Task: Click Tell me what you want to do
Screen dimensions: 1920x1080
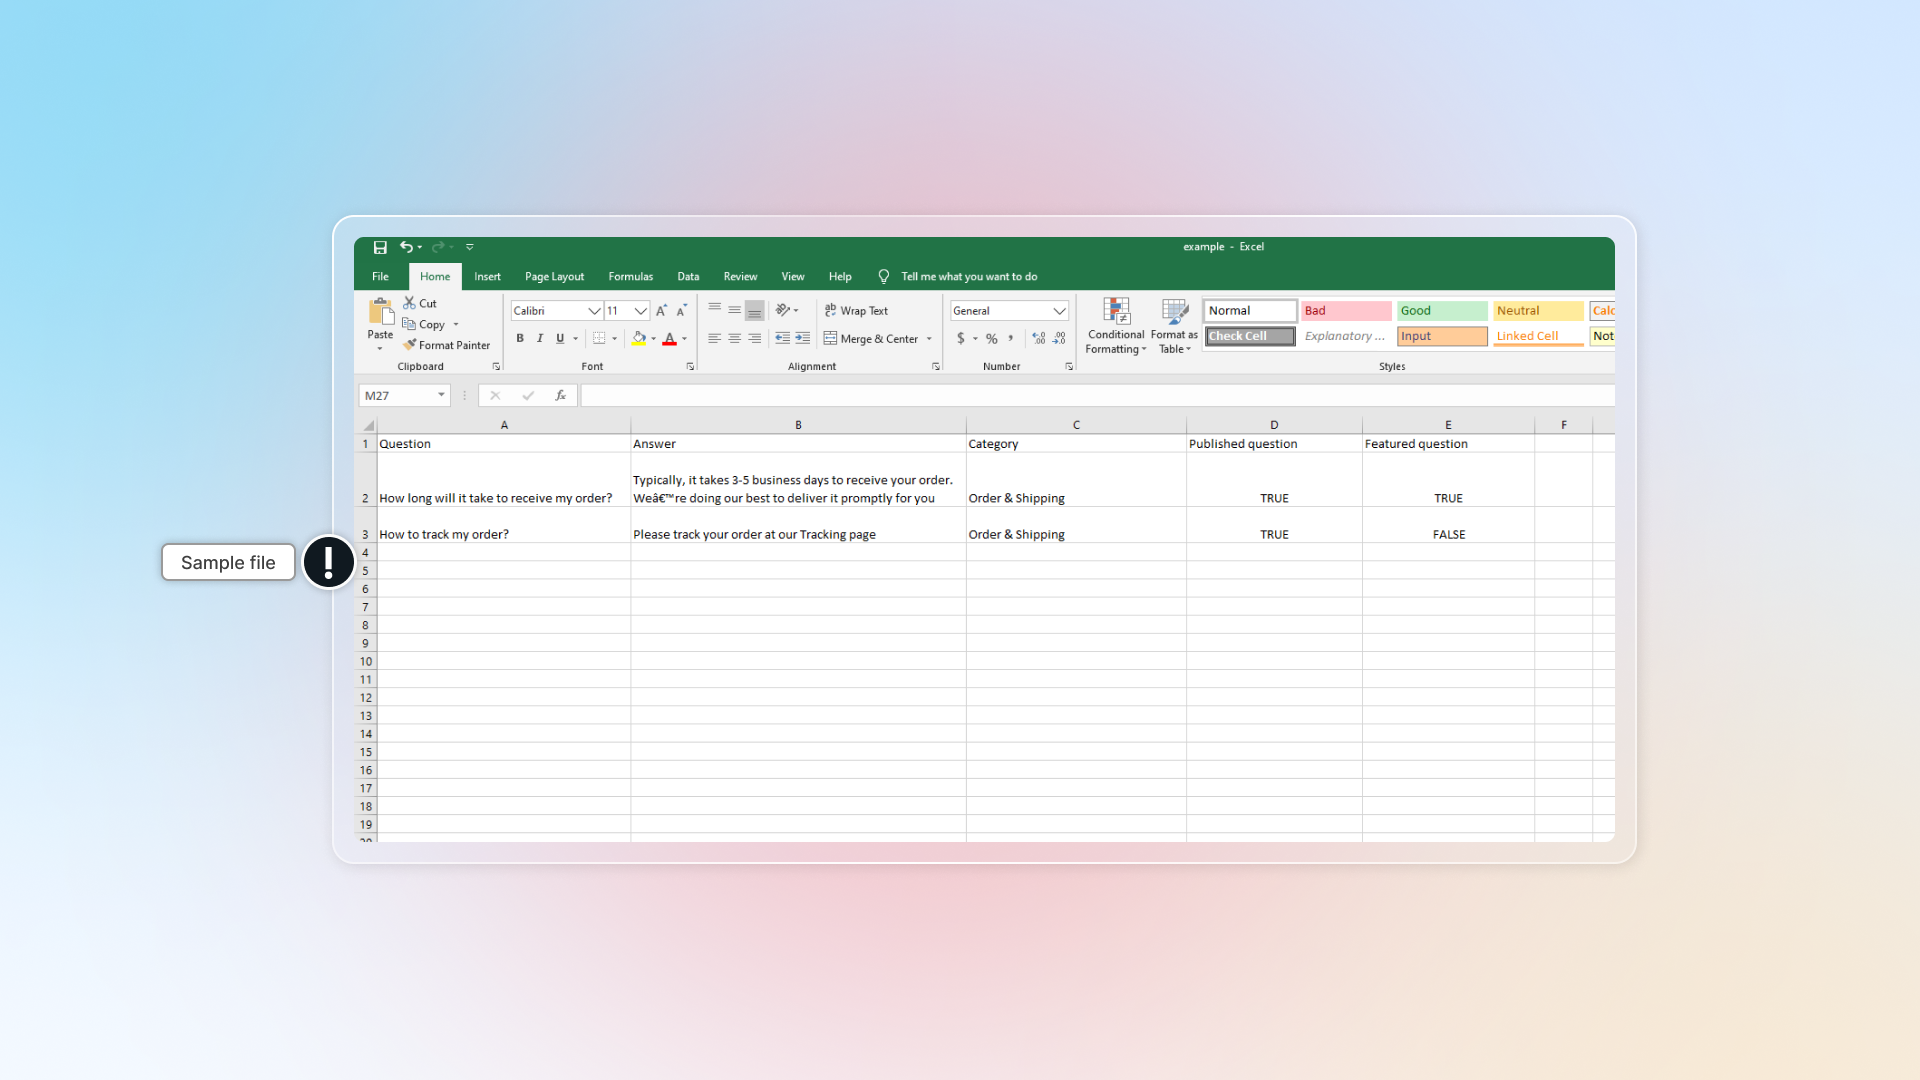Action: coord(968,276)
